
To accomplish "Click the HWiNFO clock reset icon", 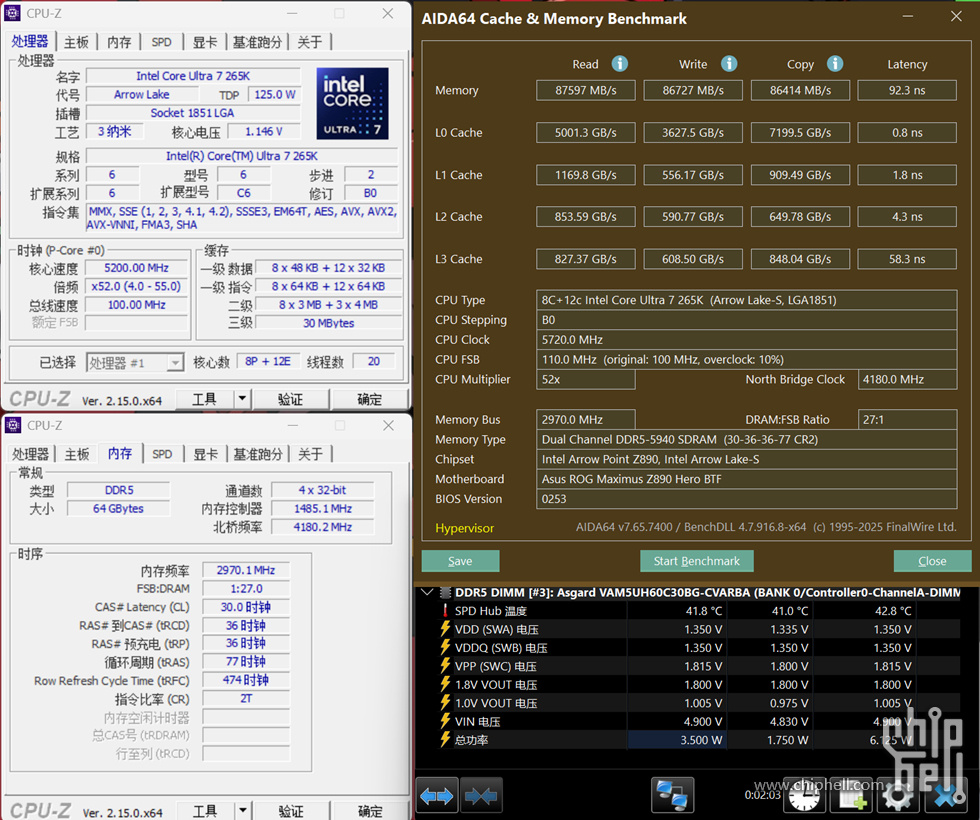I will [x=804, y=797].
